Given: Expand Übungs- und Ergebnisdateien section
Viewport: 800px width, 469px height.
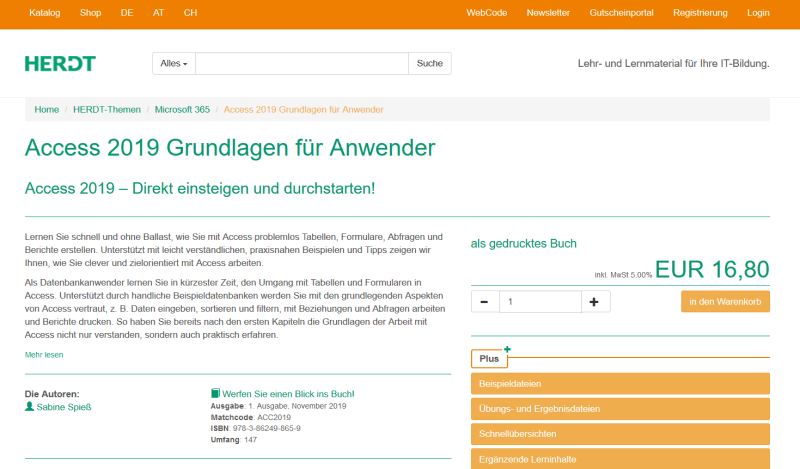Looking at the screenshot, I should [620, 408].
